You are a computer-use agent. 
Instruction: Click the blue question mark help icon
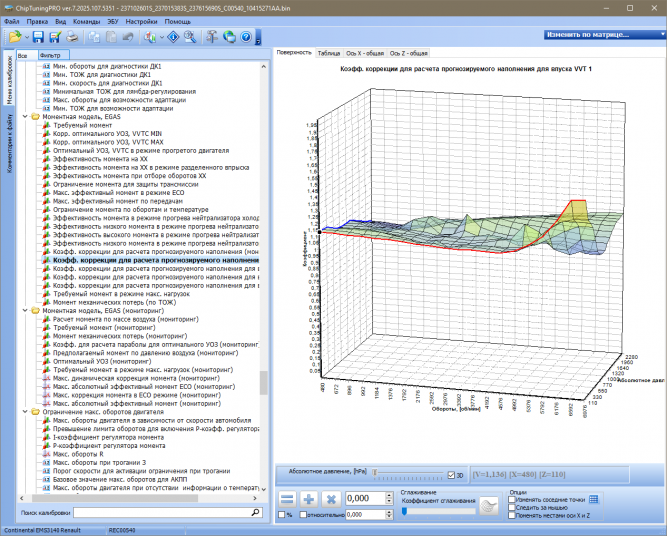coord(246,37)
